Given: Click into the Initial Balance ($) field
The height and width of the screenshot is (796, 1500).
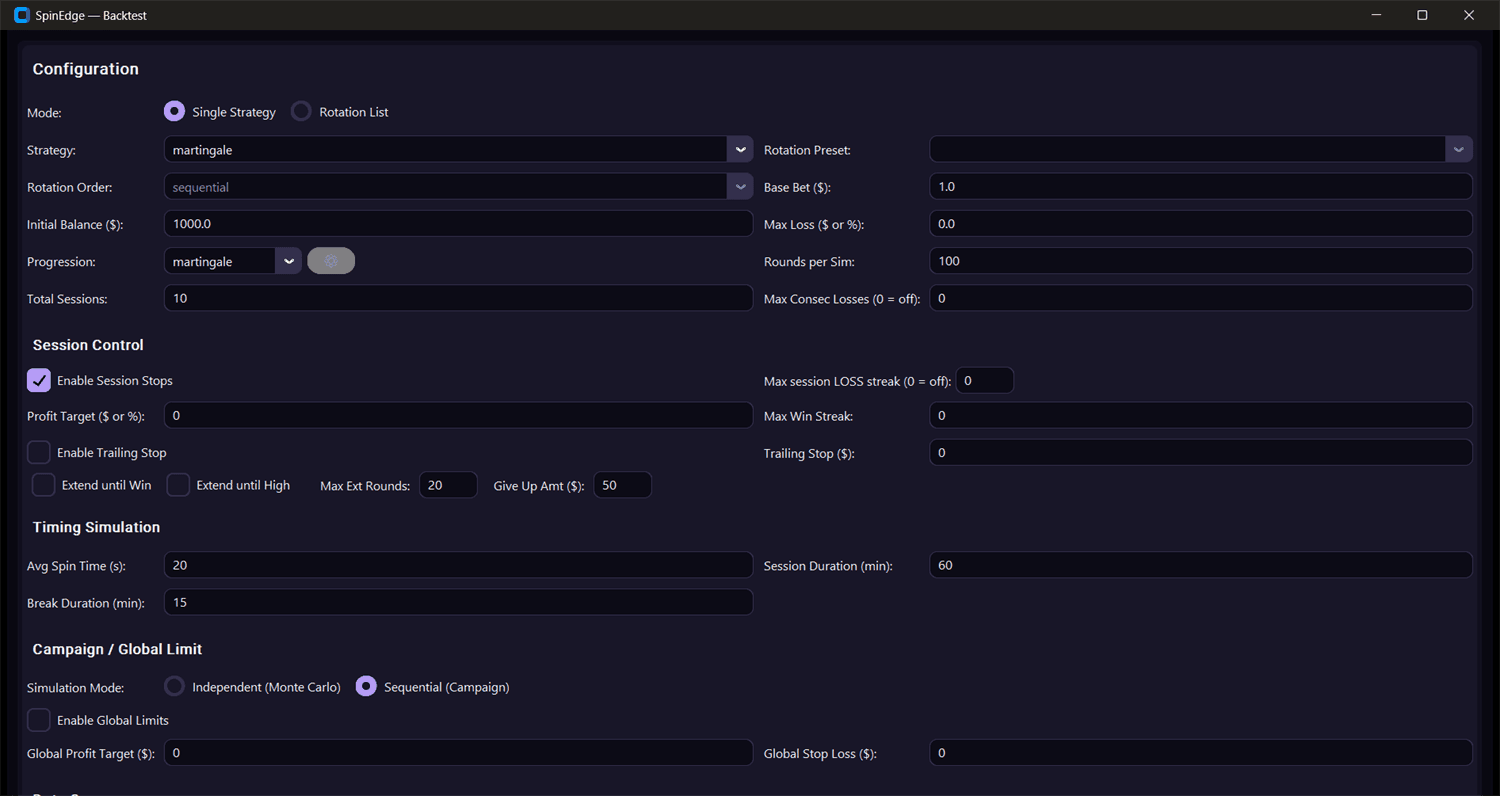Looking at the screenshot, I should (458, 224).
